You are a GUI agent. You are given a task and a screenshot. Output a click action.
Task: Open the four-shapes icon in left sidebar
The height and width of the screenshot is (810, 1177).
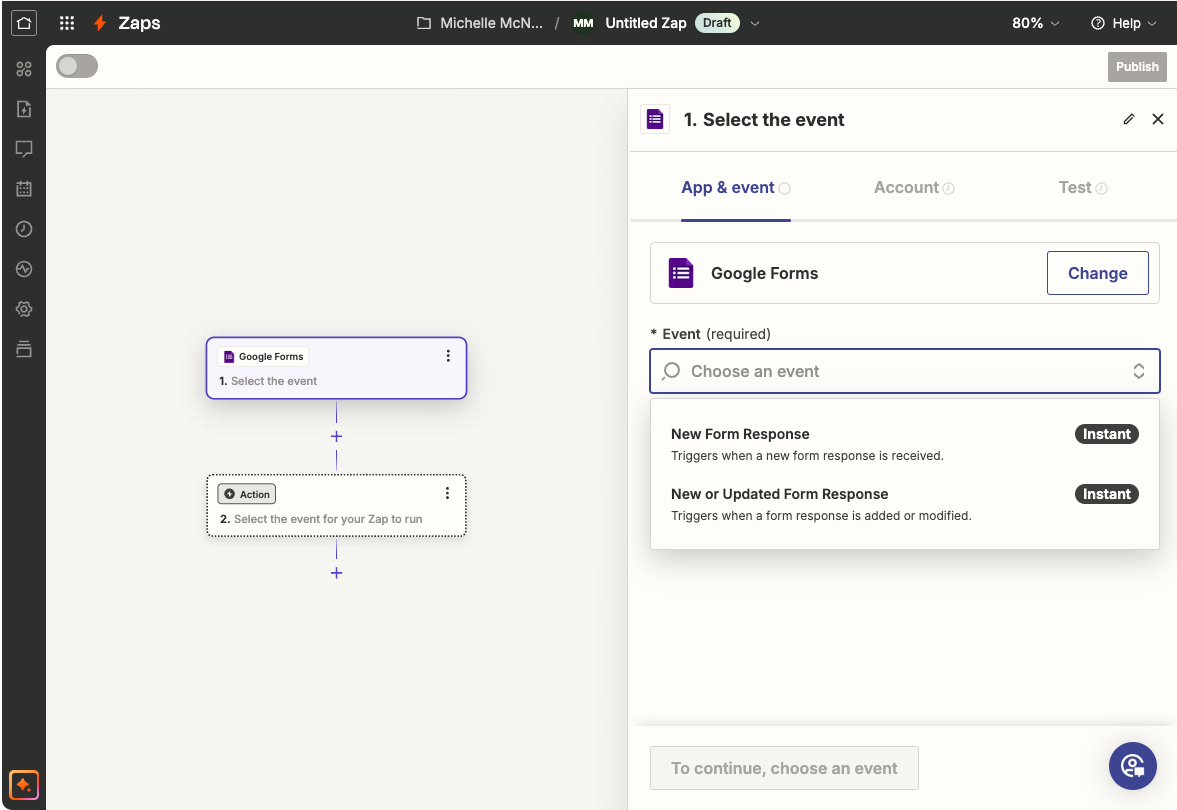24,69
